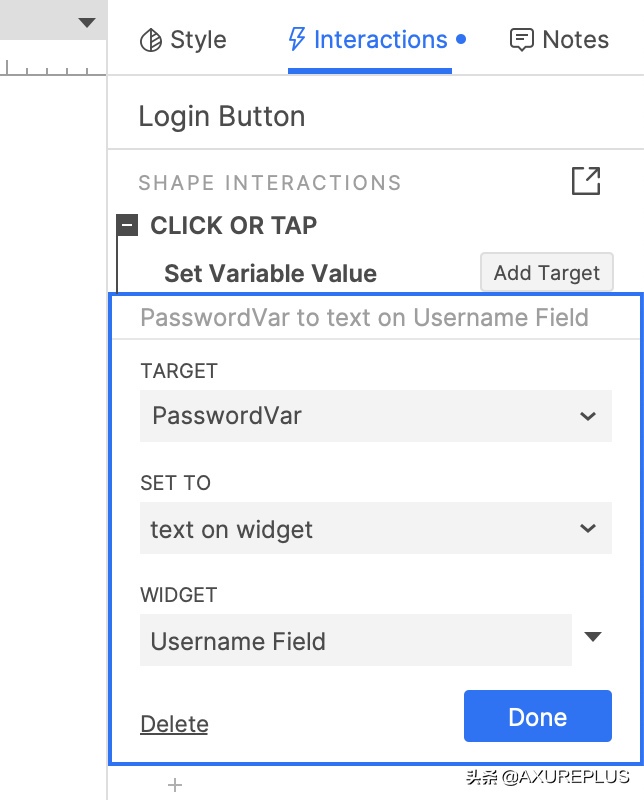Image resolution: width=644 pixels, height=800 pixels.
Task: Select the Set Variable Value action
Action: (x=270, y=273)
